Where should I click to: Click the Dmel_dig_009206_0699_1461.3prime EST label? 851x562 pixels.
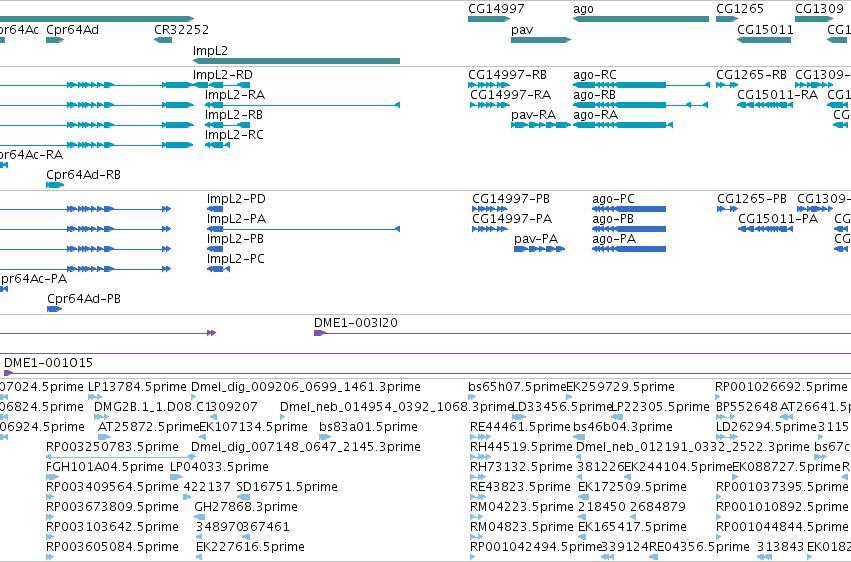[306, 387]
